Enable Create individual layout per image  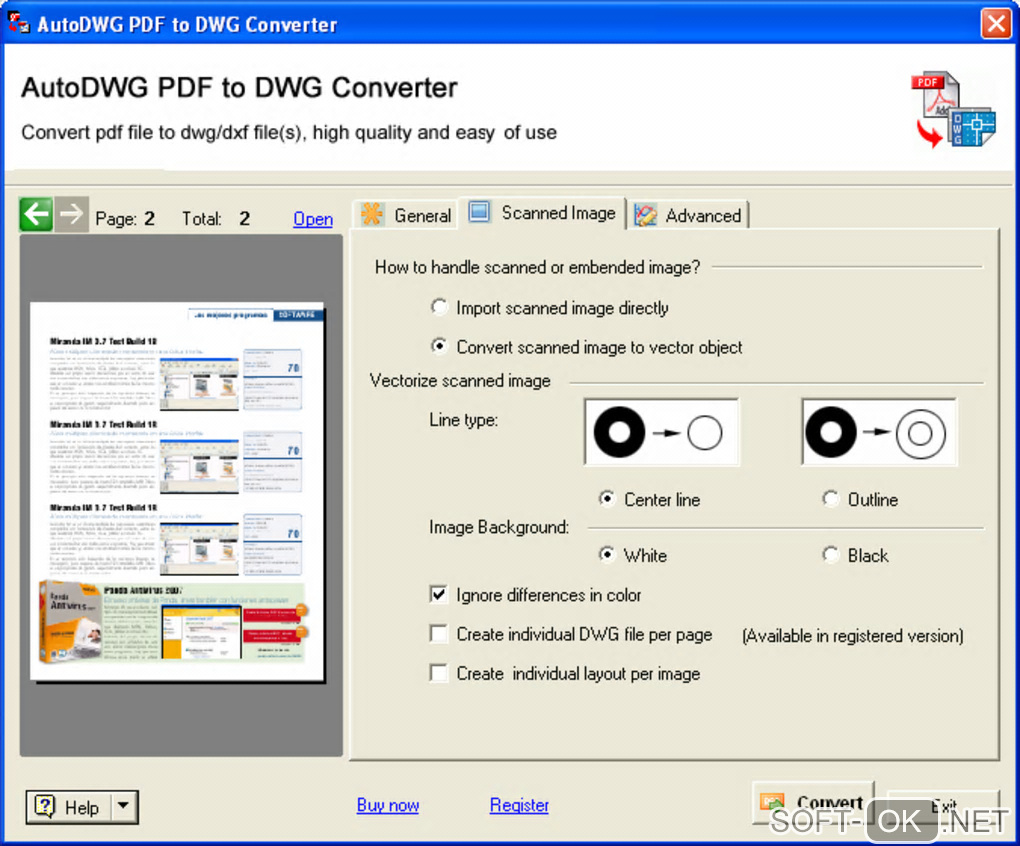click(x=565, y=674)
